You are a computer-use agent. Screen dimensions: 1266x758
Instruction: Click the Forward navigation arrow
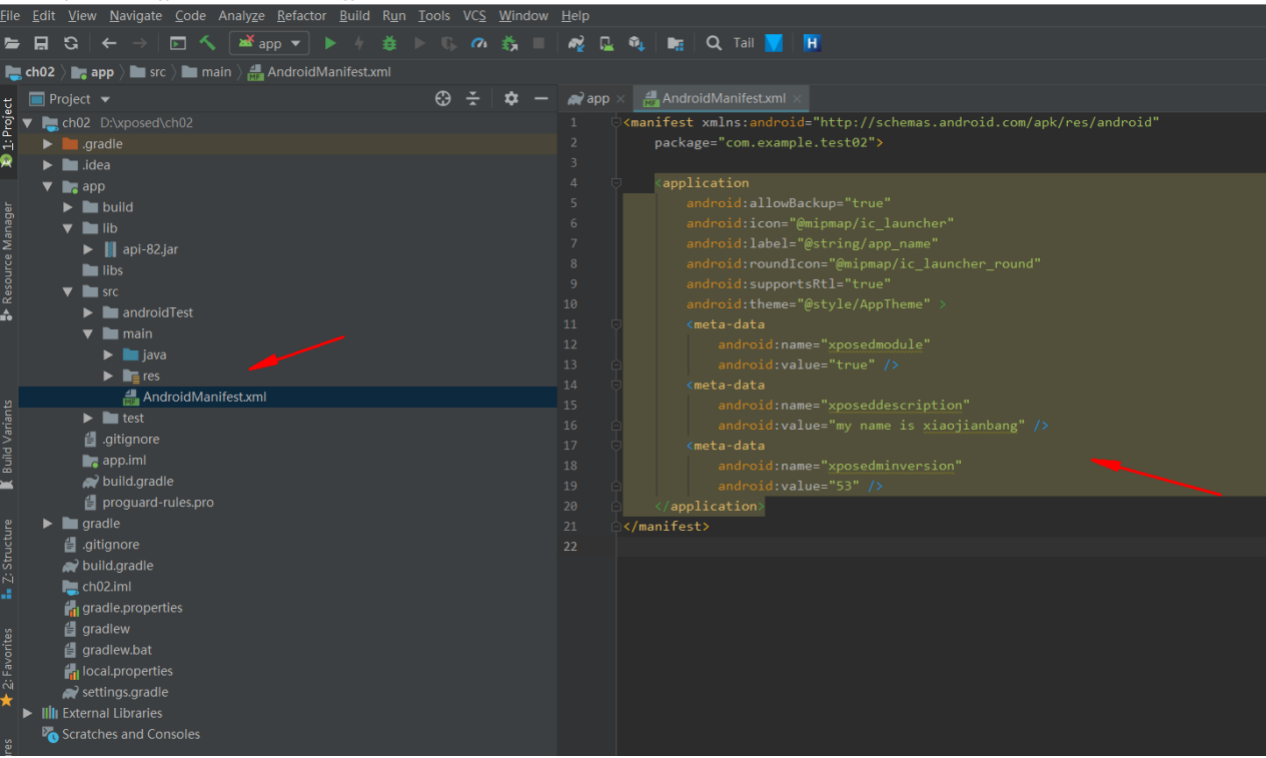[139, 43]
